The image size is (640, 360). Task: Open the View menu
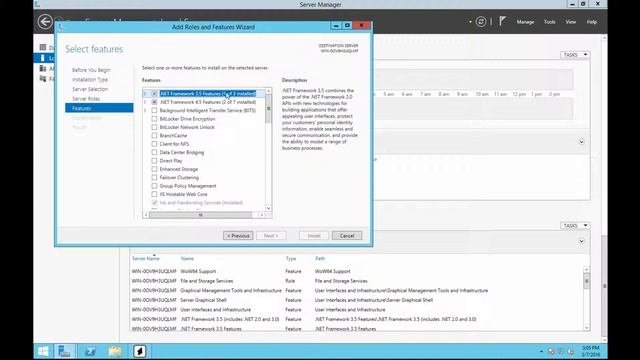tap(571, 22)
